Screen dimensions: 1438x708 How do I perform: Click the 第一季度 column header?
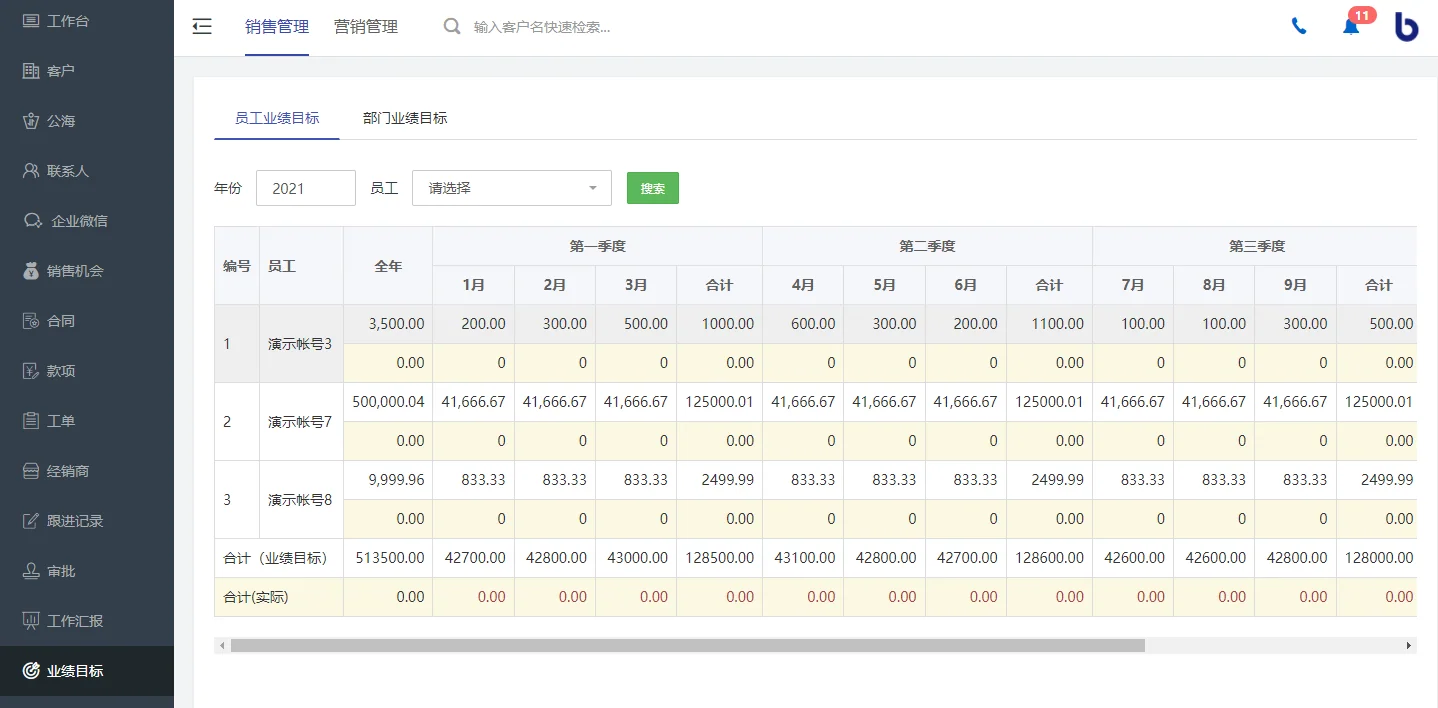coord(597,246)
